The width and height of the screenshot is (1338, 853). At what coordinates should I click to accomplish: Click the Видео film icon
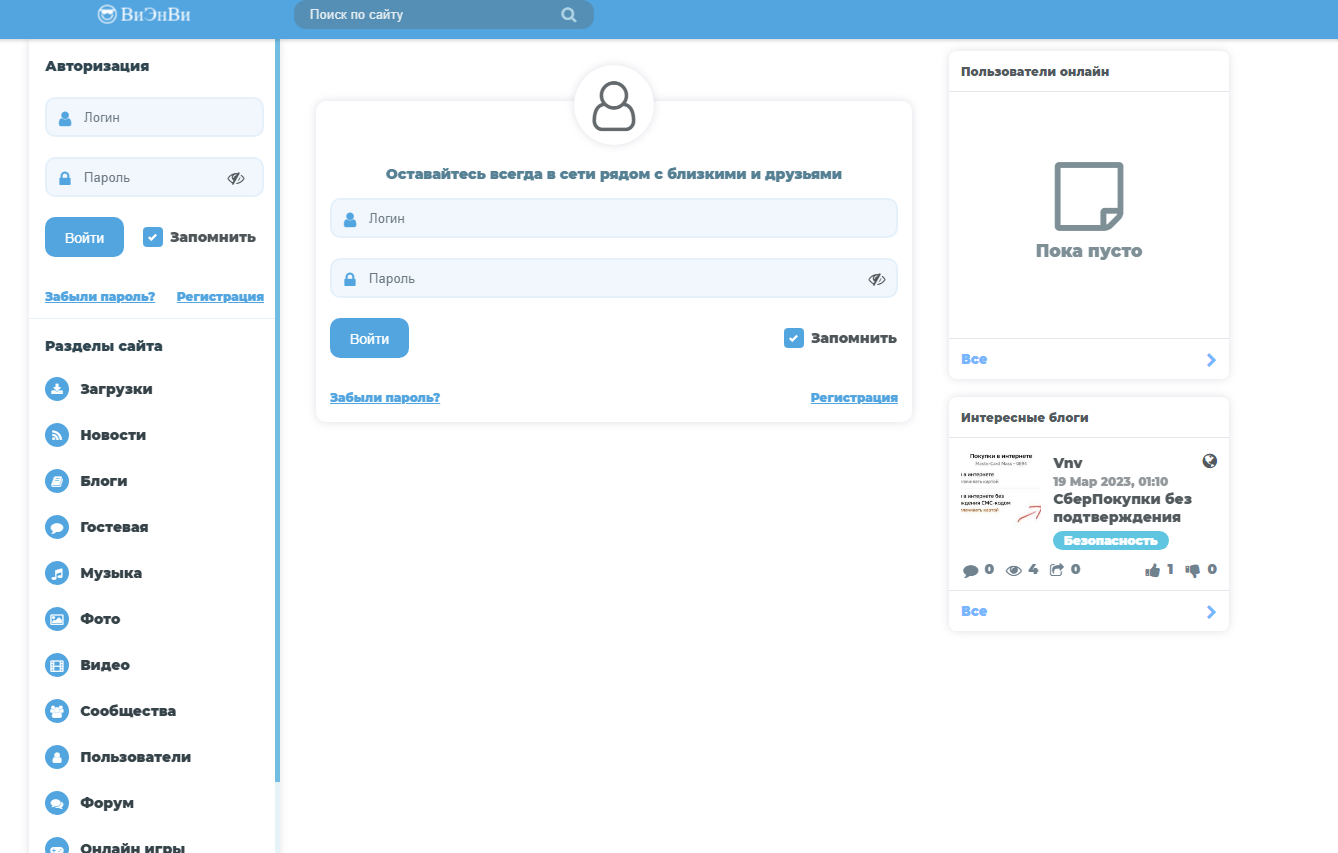click(57, 665)
